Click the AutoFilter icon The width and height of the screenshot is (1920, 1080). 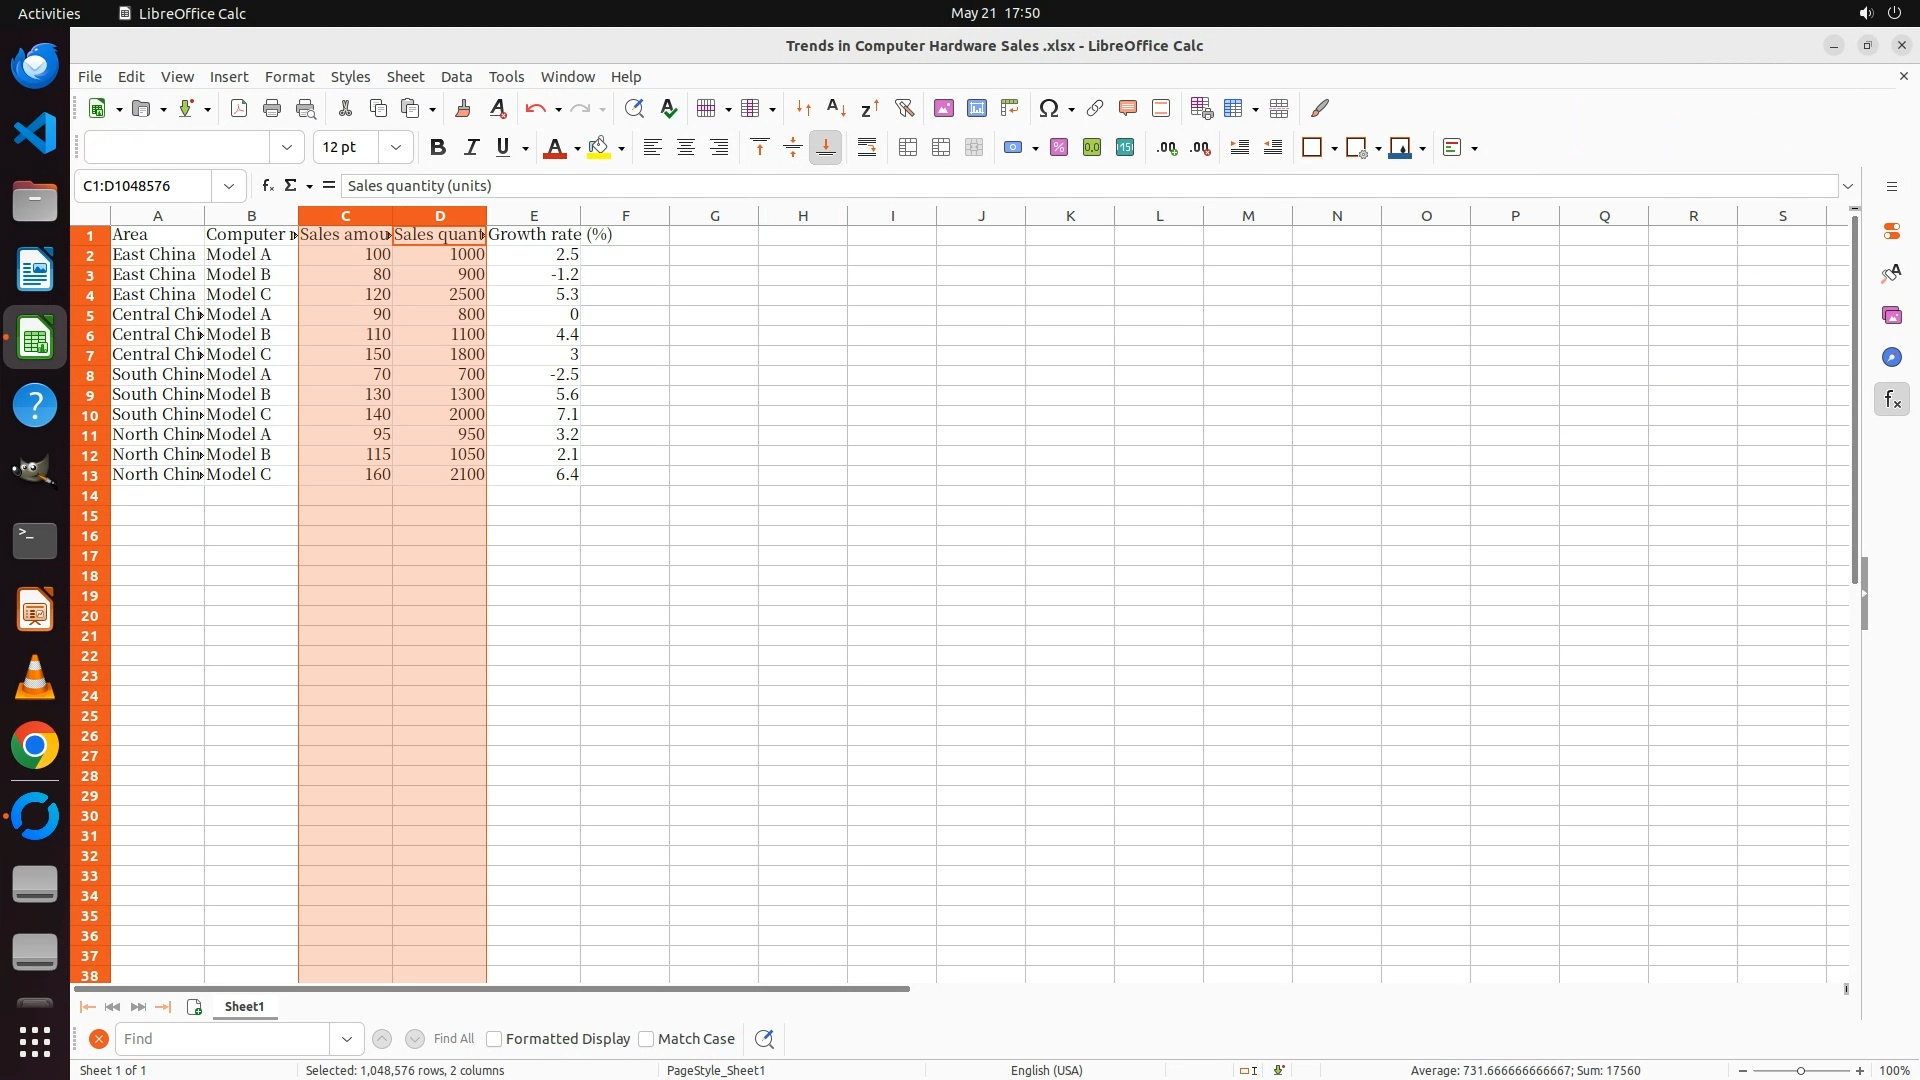tap(904, 108)
